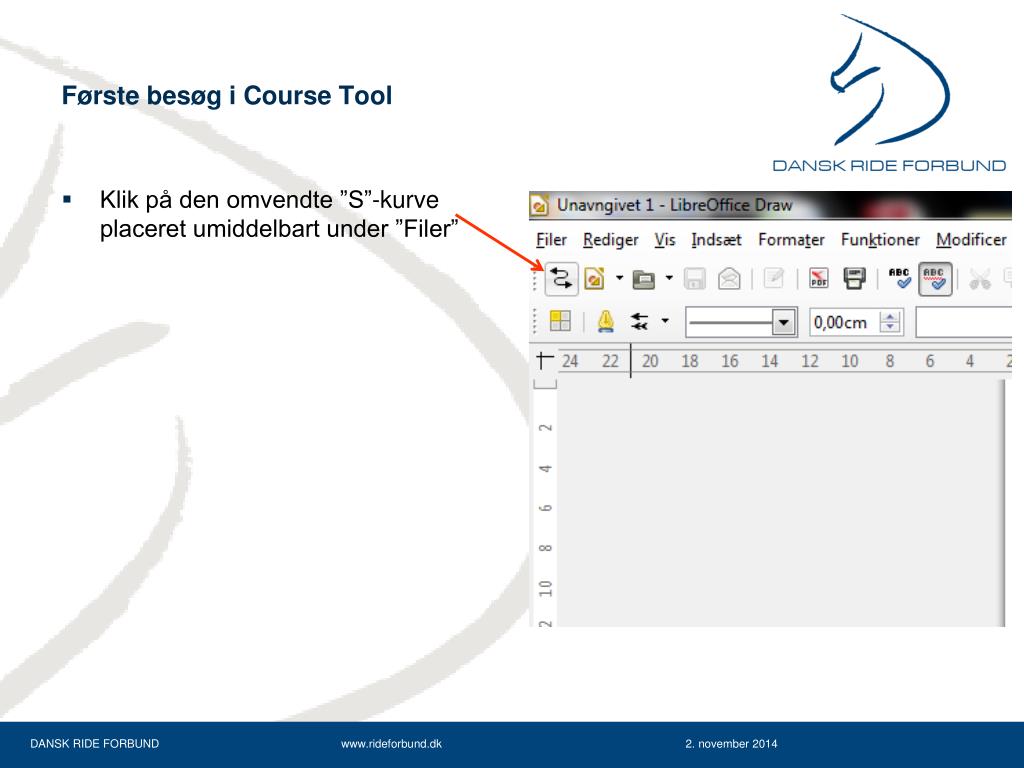Click the greyed Save floppy disk icon
The height and width of the screenshot is (768, 1024).
pyautogui.click(x=694, y=280)
